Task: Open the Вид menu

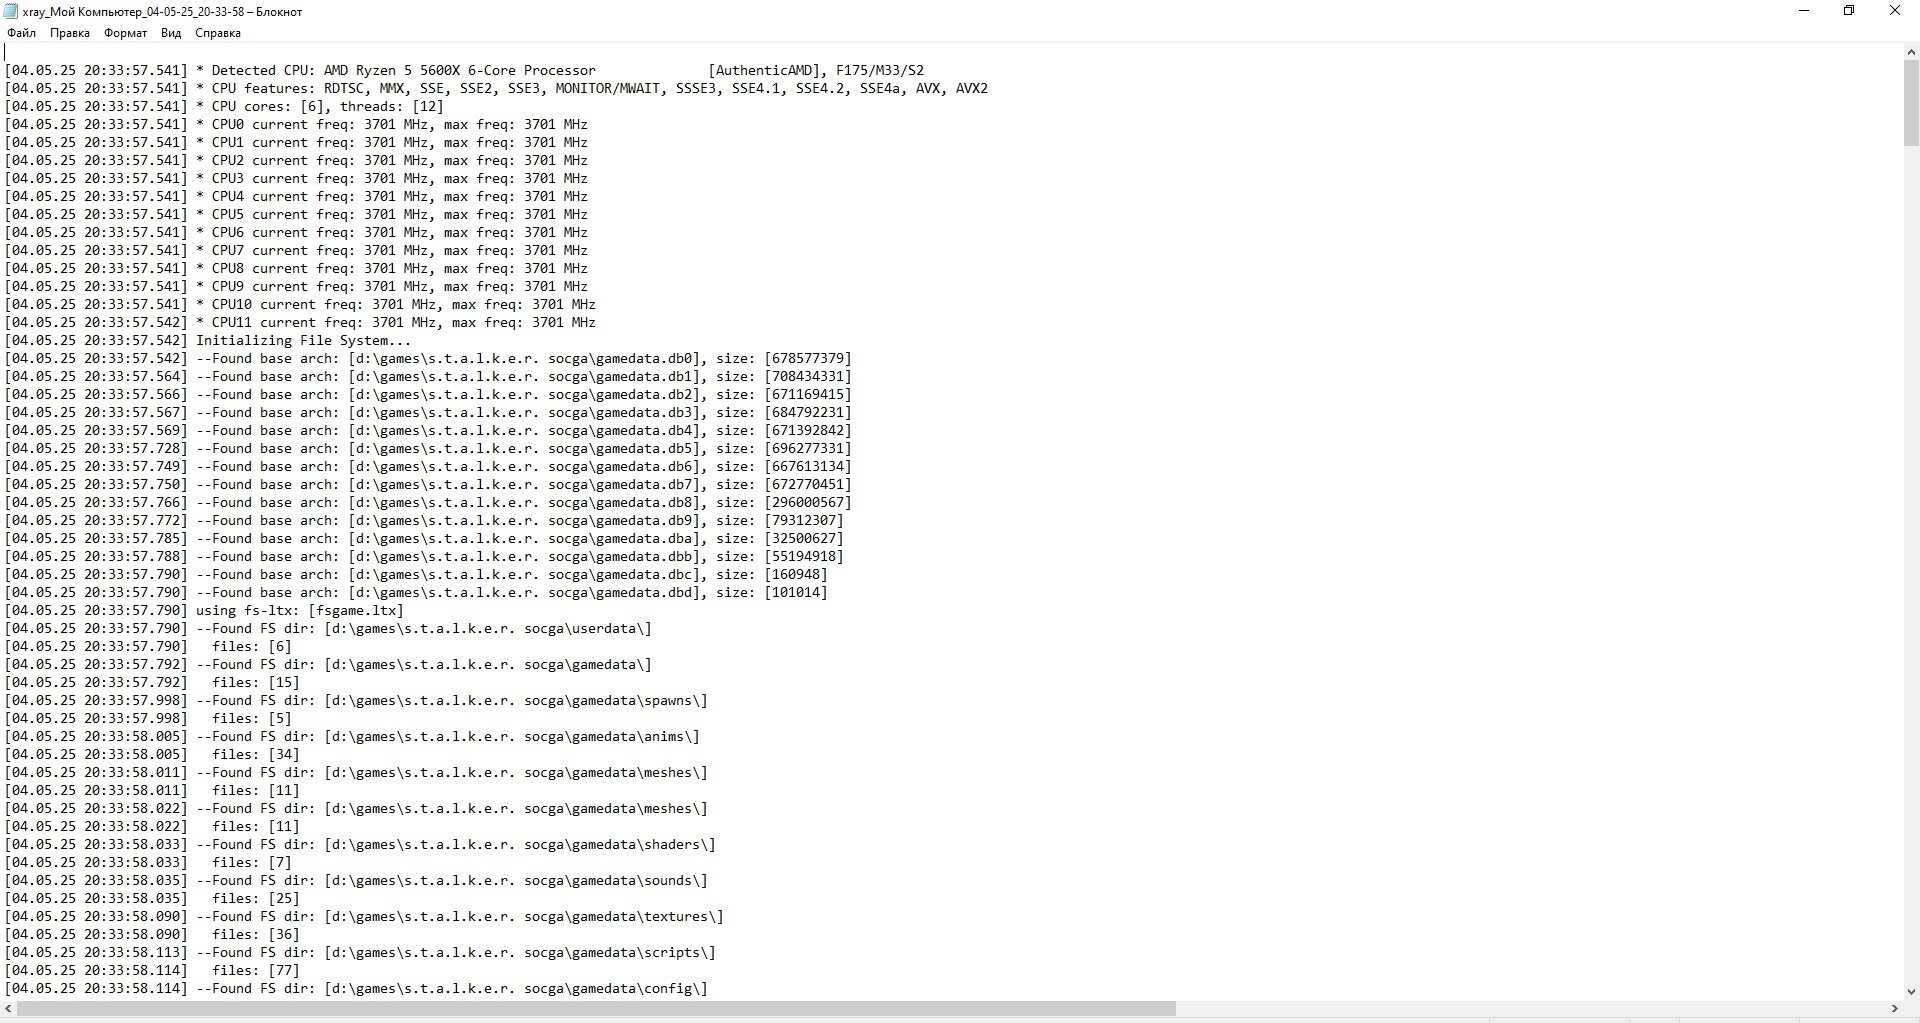Action: [171, 33]
